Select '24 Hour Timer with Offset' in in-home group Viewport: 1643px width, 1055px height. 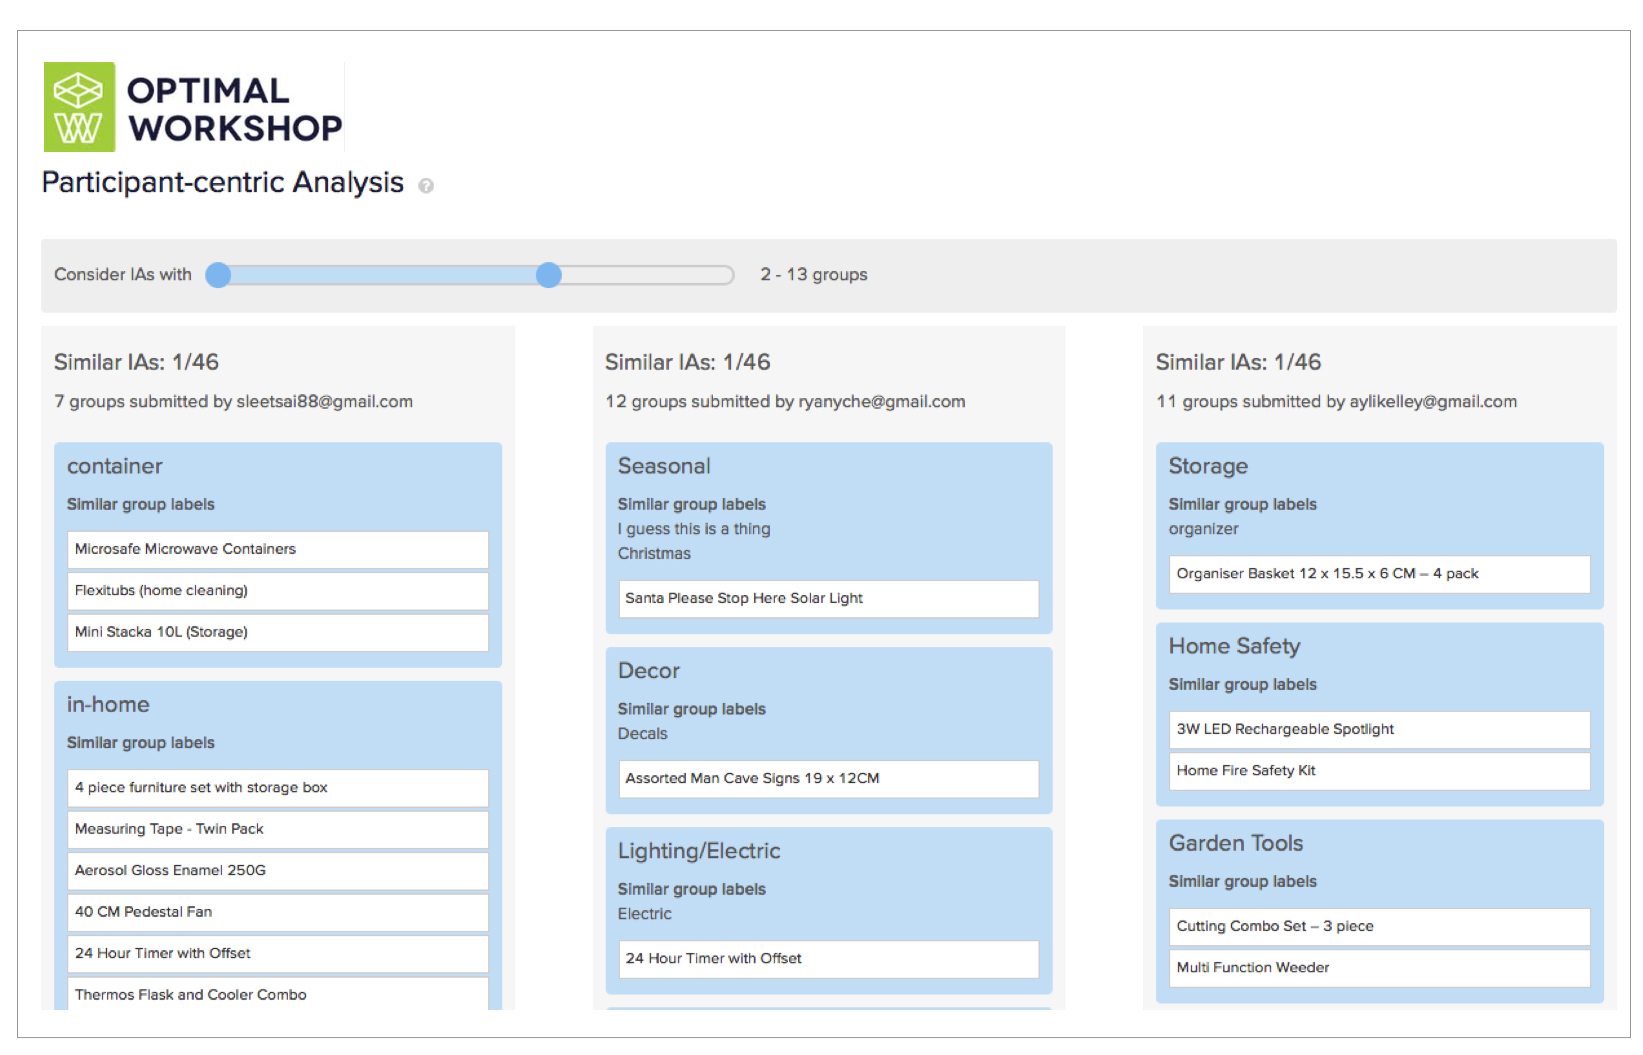point(278,954)
